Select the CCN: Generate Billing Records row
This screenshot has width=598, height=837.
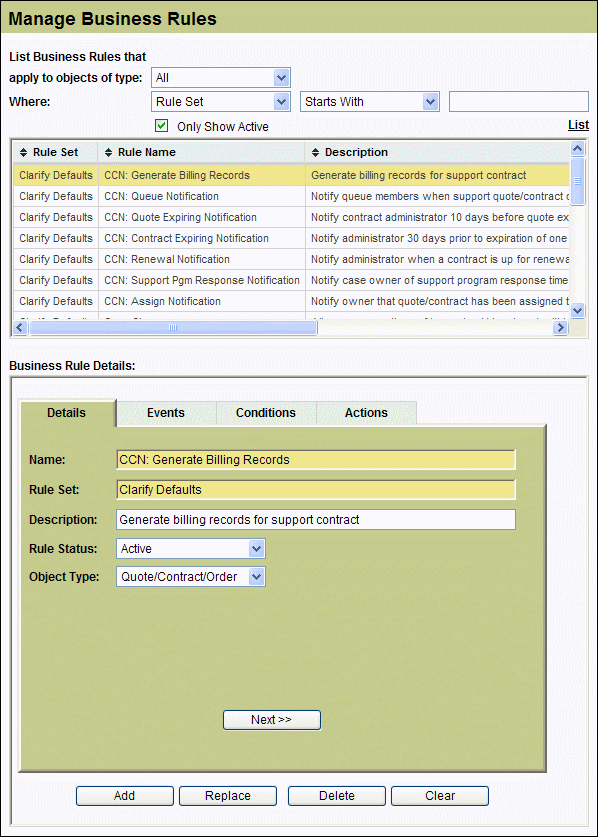pyautogui.click(x=292, y=175)
